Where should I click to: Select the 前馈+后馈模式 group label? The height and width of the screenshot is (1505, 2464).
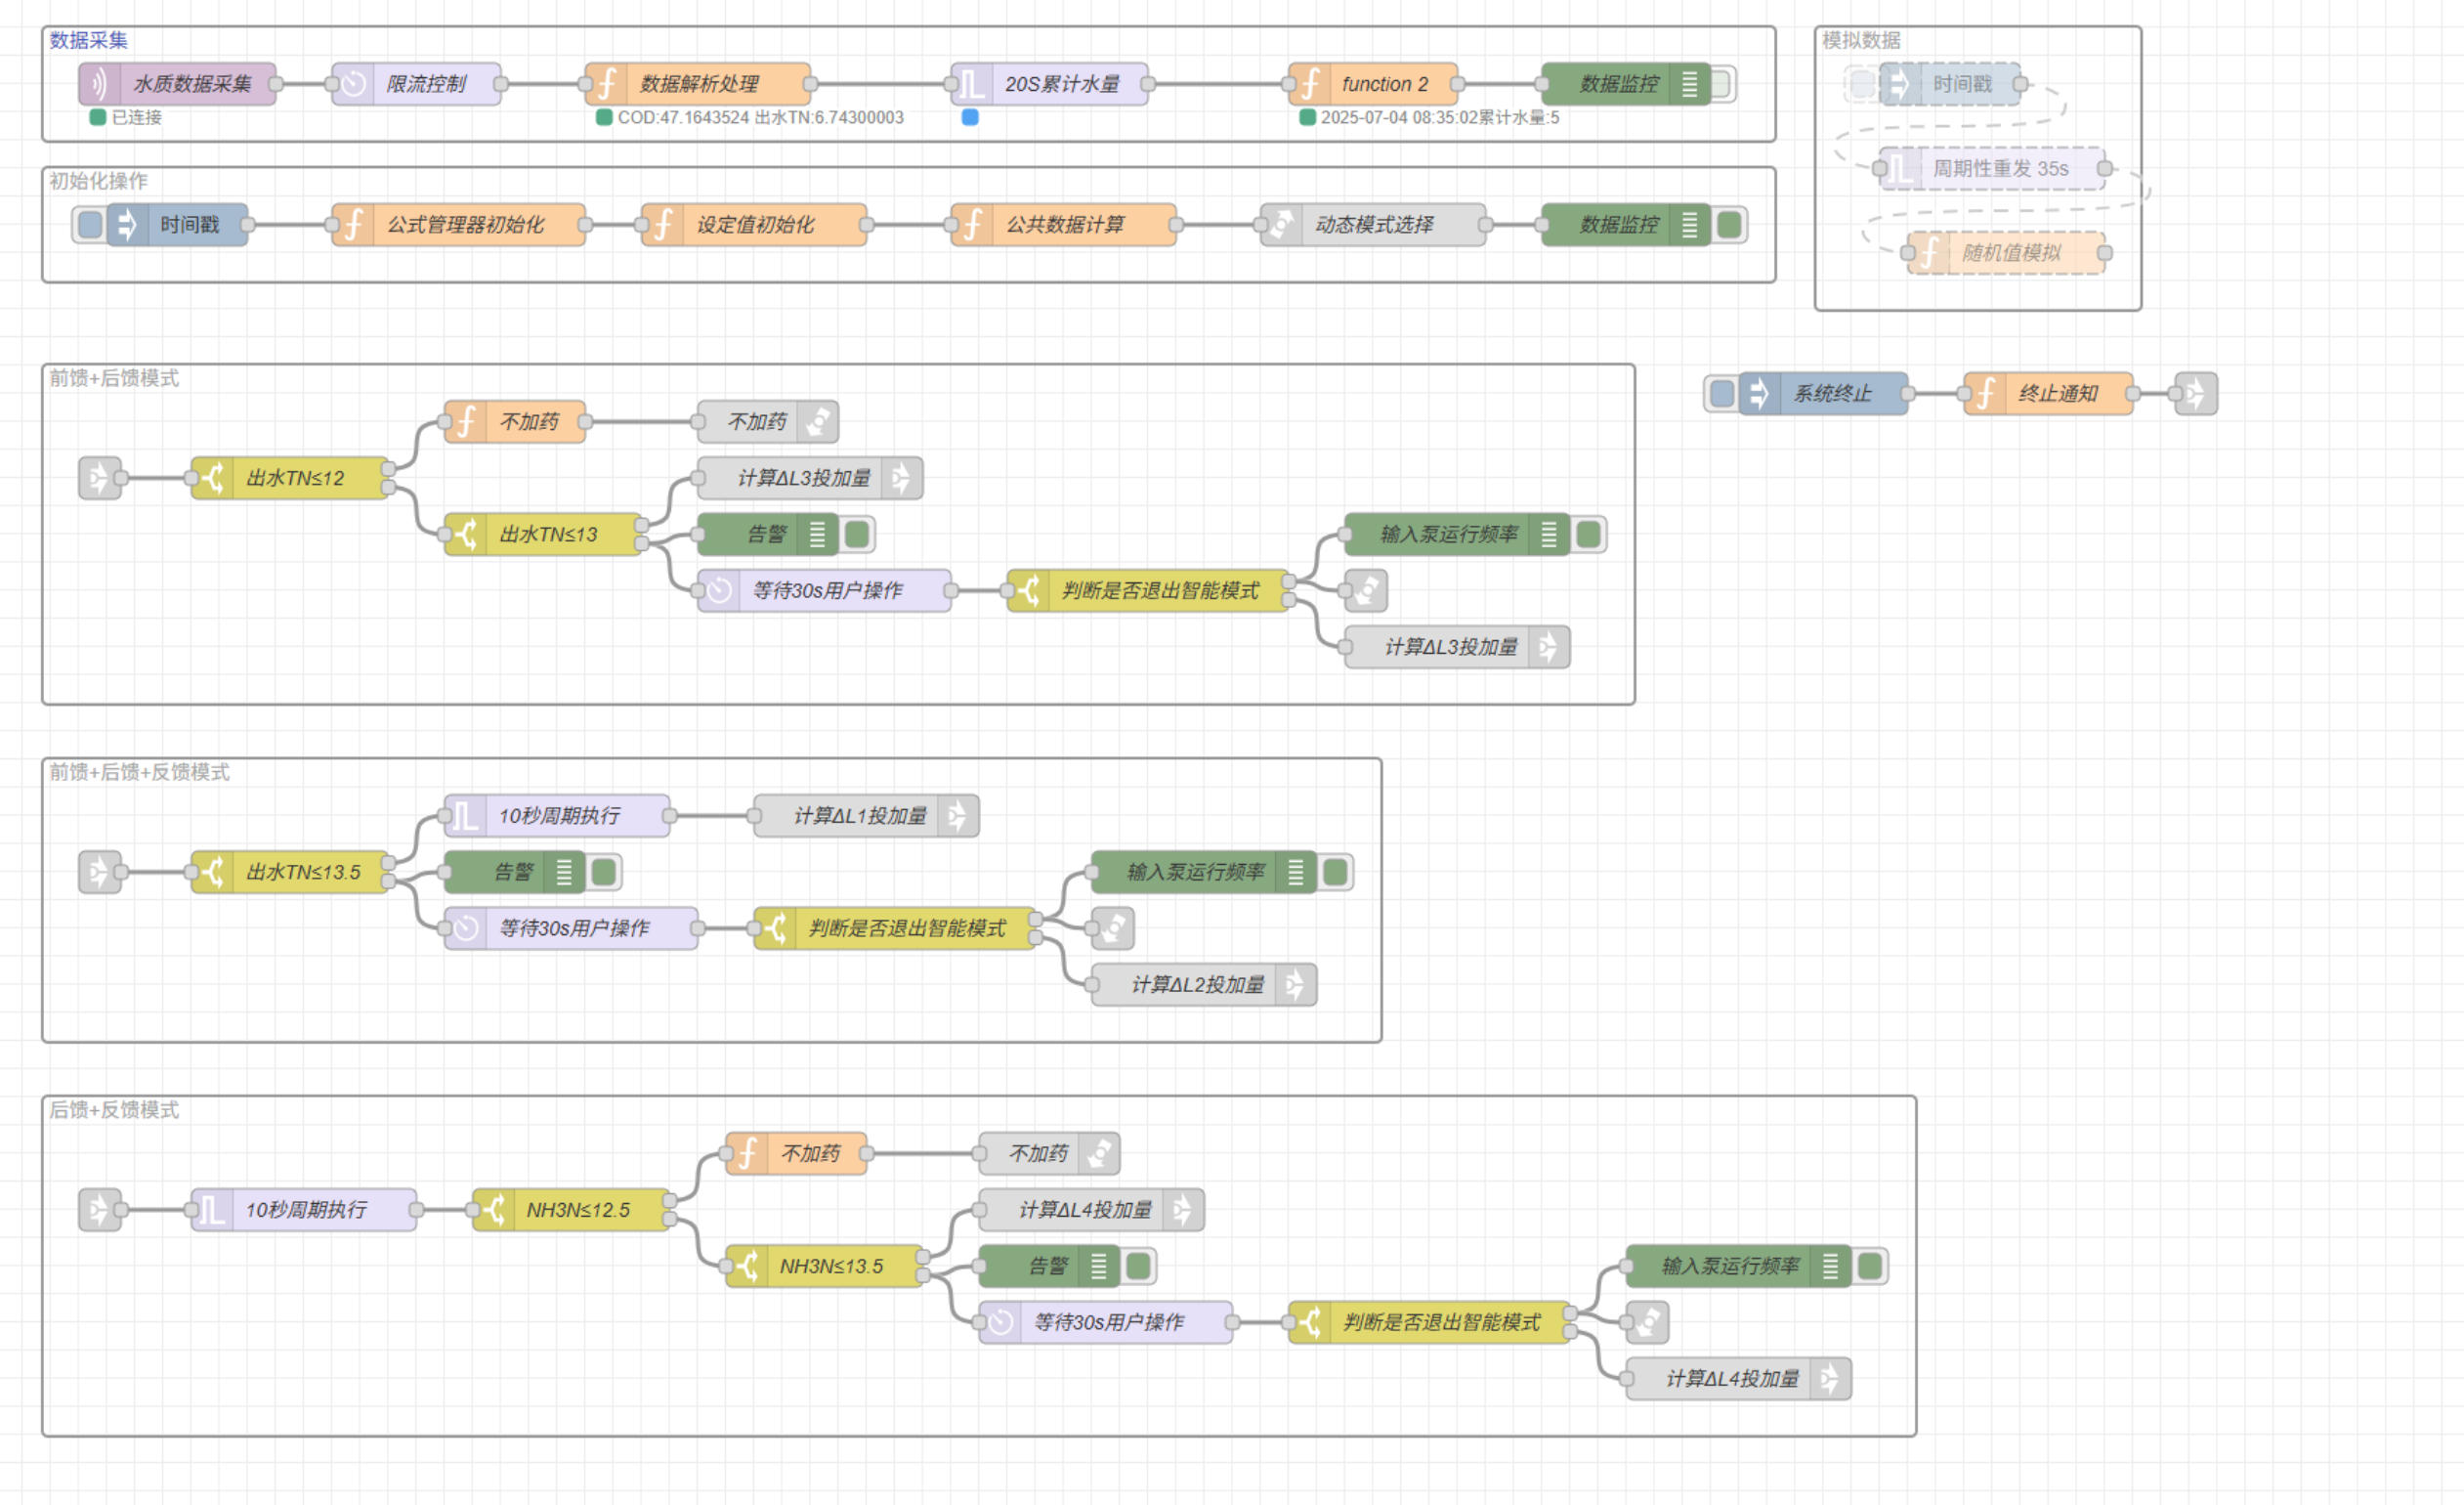click(x=114, y=378)
